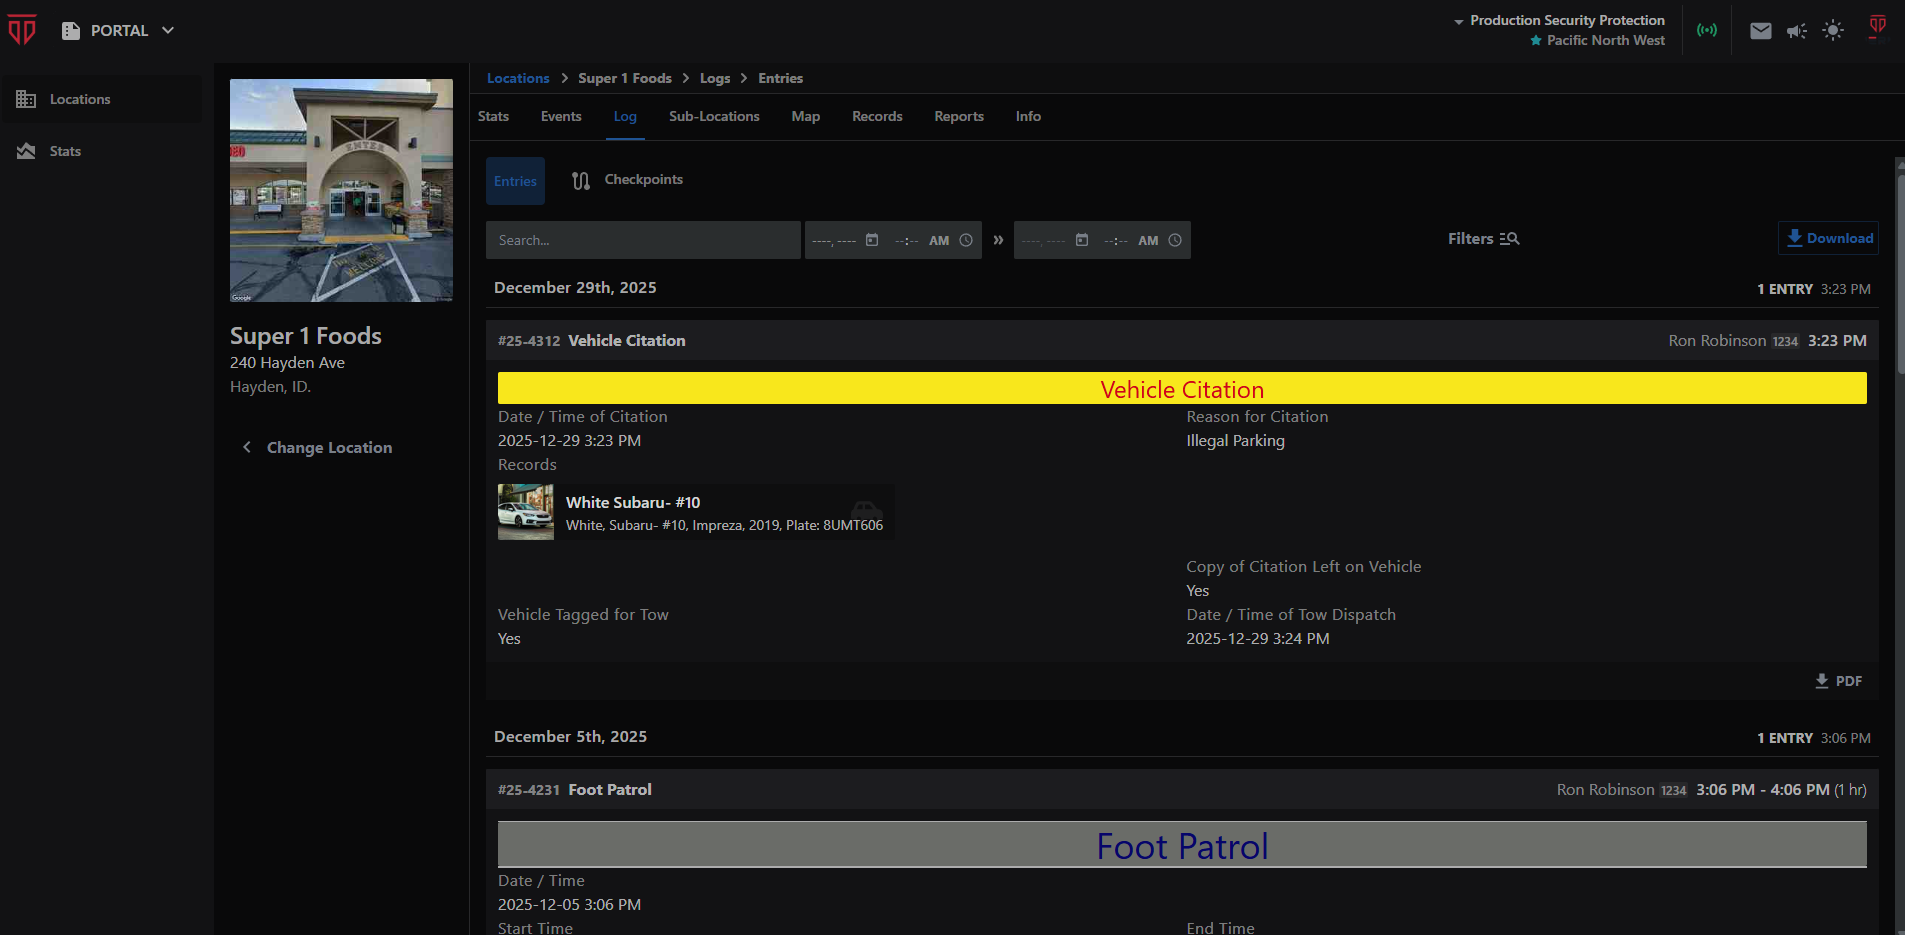Viewport: 1905px width, 935px height.
Task: Click the Checkpoints route icon
Action: [581, 181]
